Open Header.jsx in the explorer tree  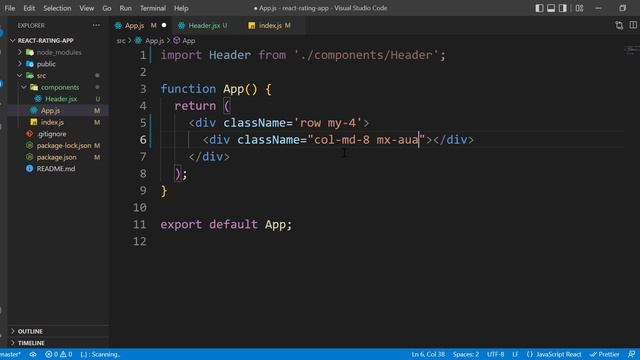click(61, 99)
